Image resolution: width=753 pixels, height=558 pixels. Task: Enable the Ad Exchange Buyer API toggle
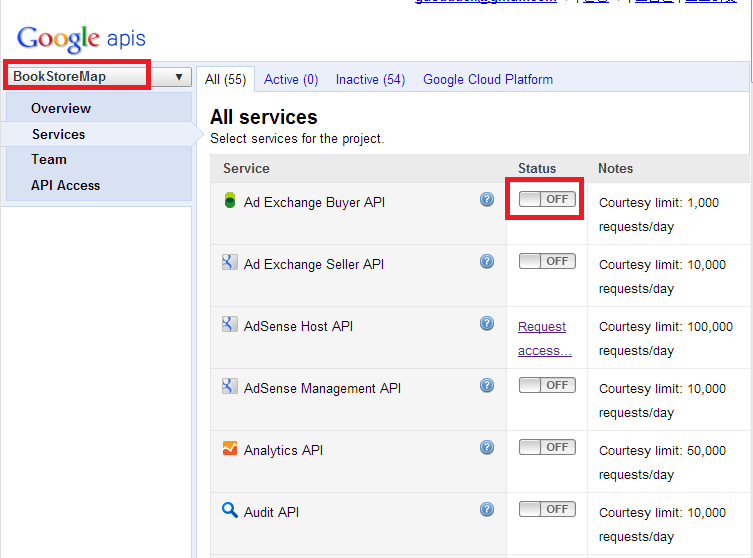547,199
